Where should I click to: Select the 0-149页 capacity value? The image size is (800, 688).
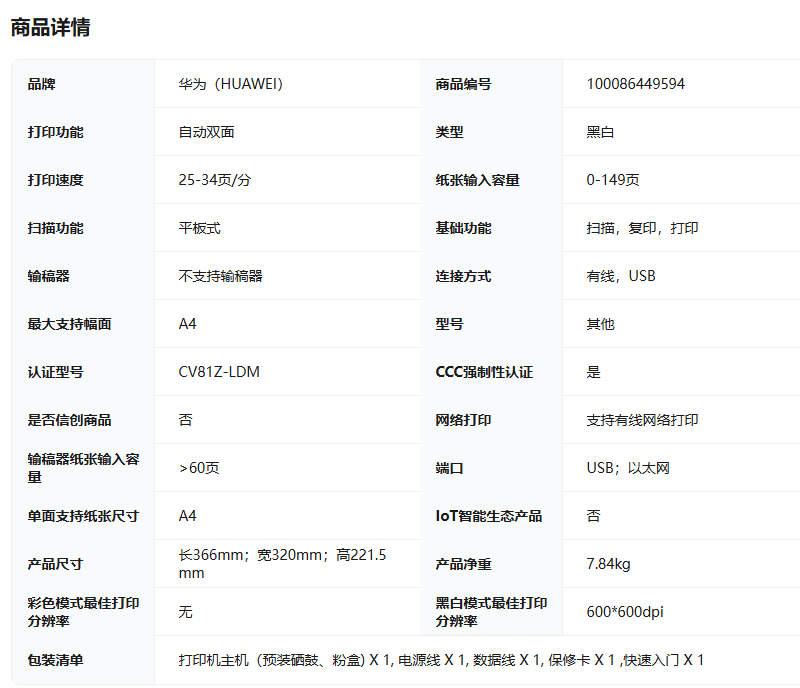coord(613,180)
